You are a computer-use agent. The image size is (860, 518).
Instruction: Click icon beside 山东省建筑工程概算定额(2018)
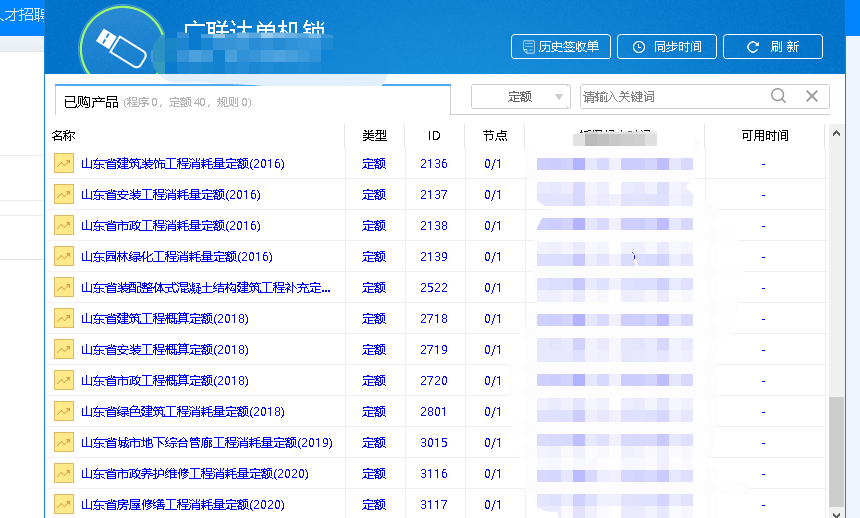[64, 318]
